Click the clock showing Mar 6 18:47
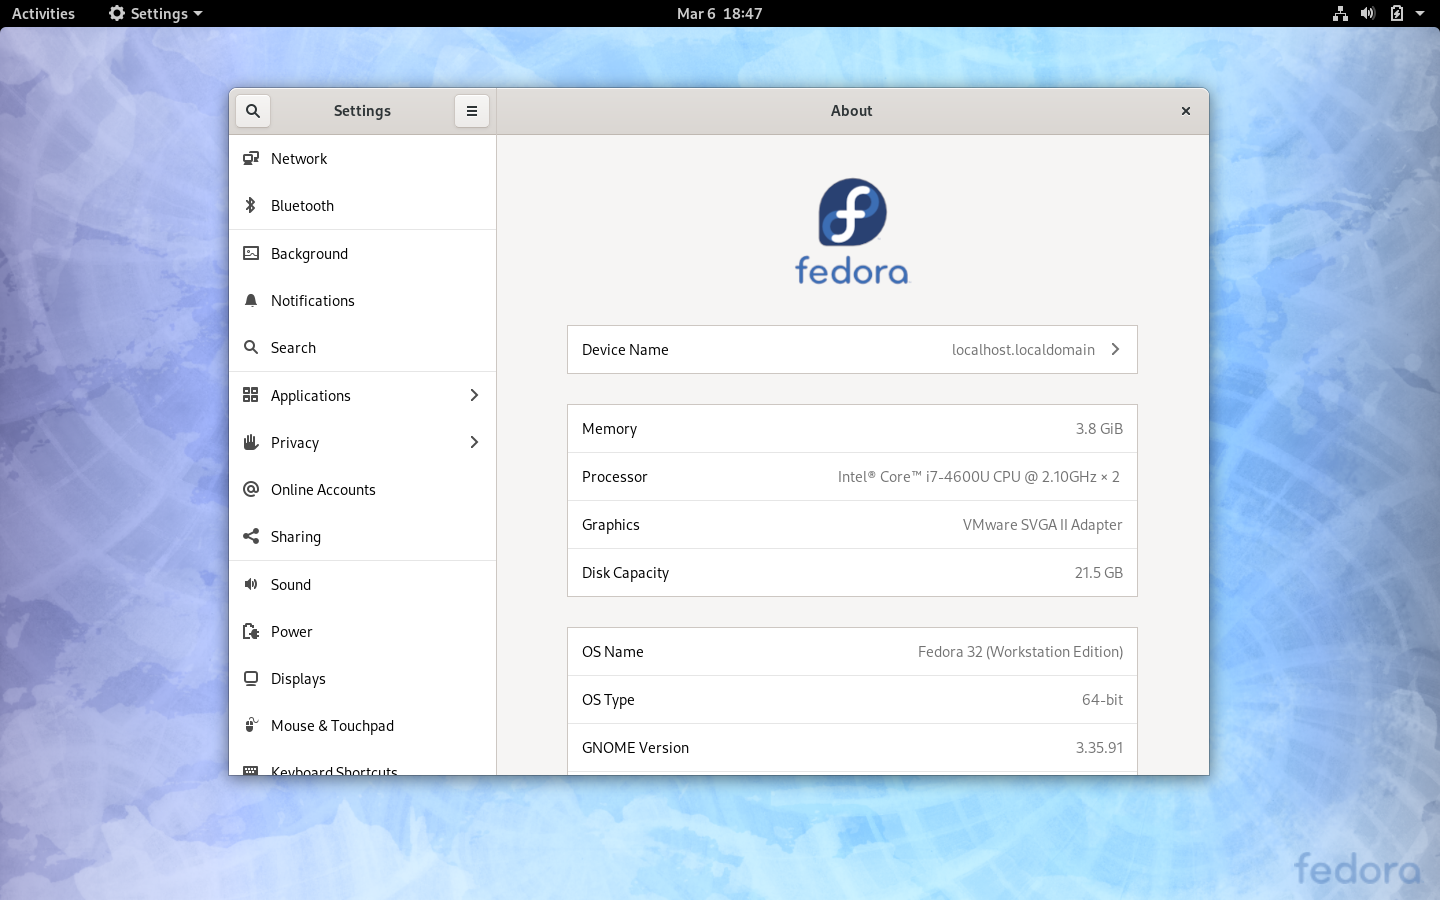This screenshot has width=1440, height=900. [x=720, y=13]
